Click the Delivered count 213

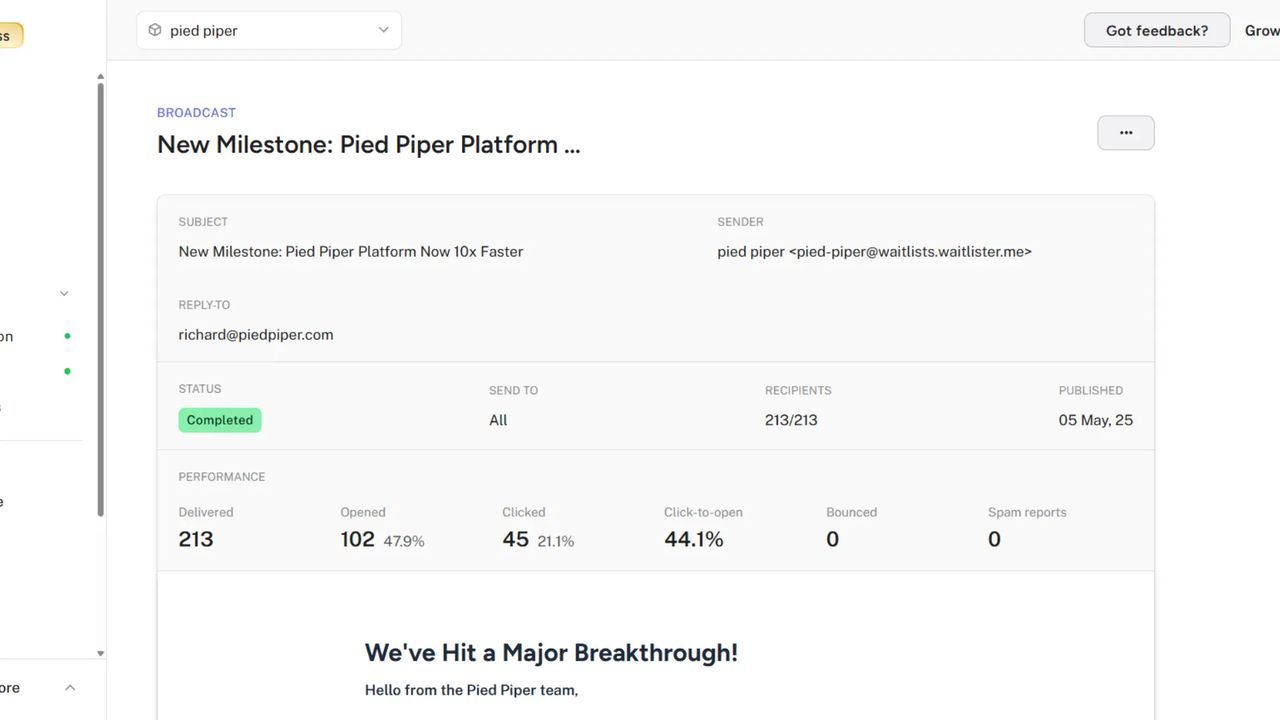pyautogui.click(x=196, y=539)
